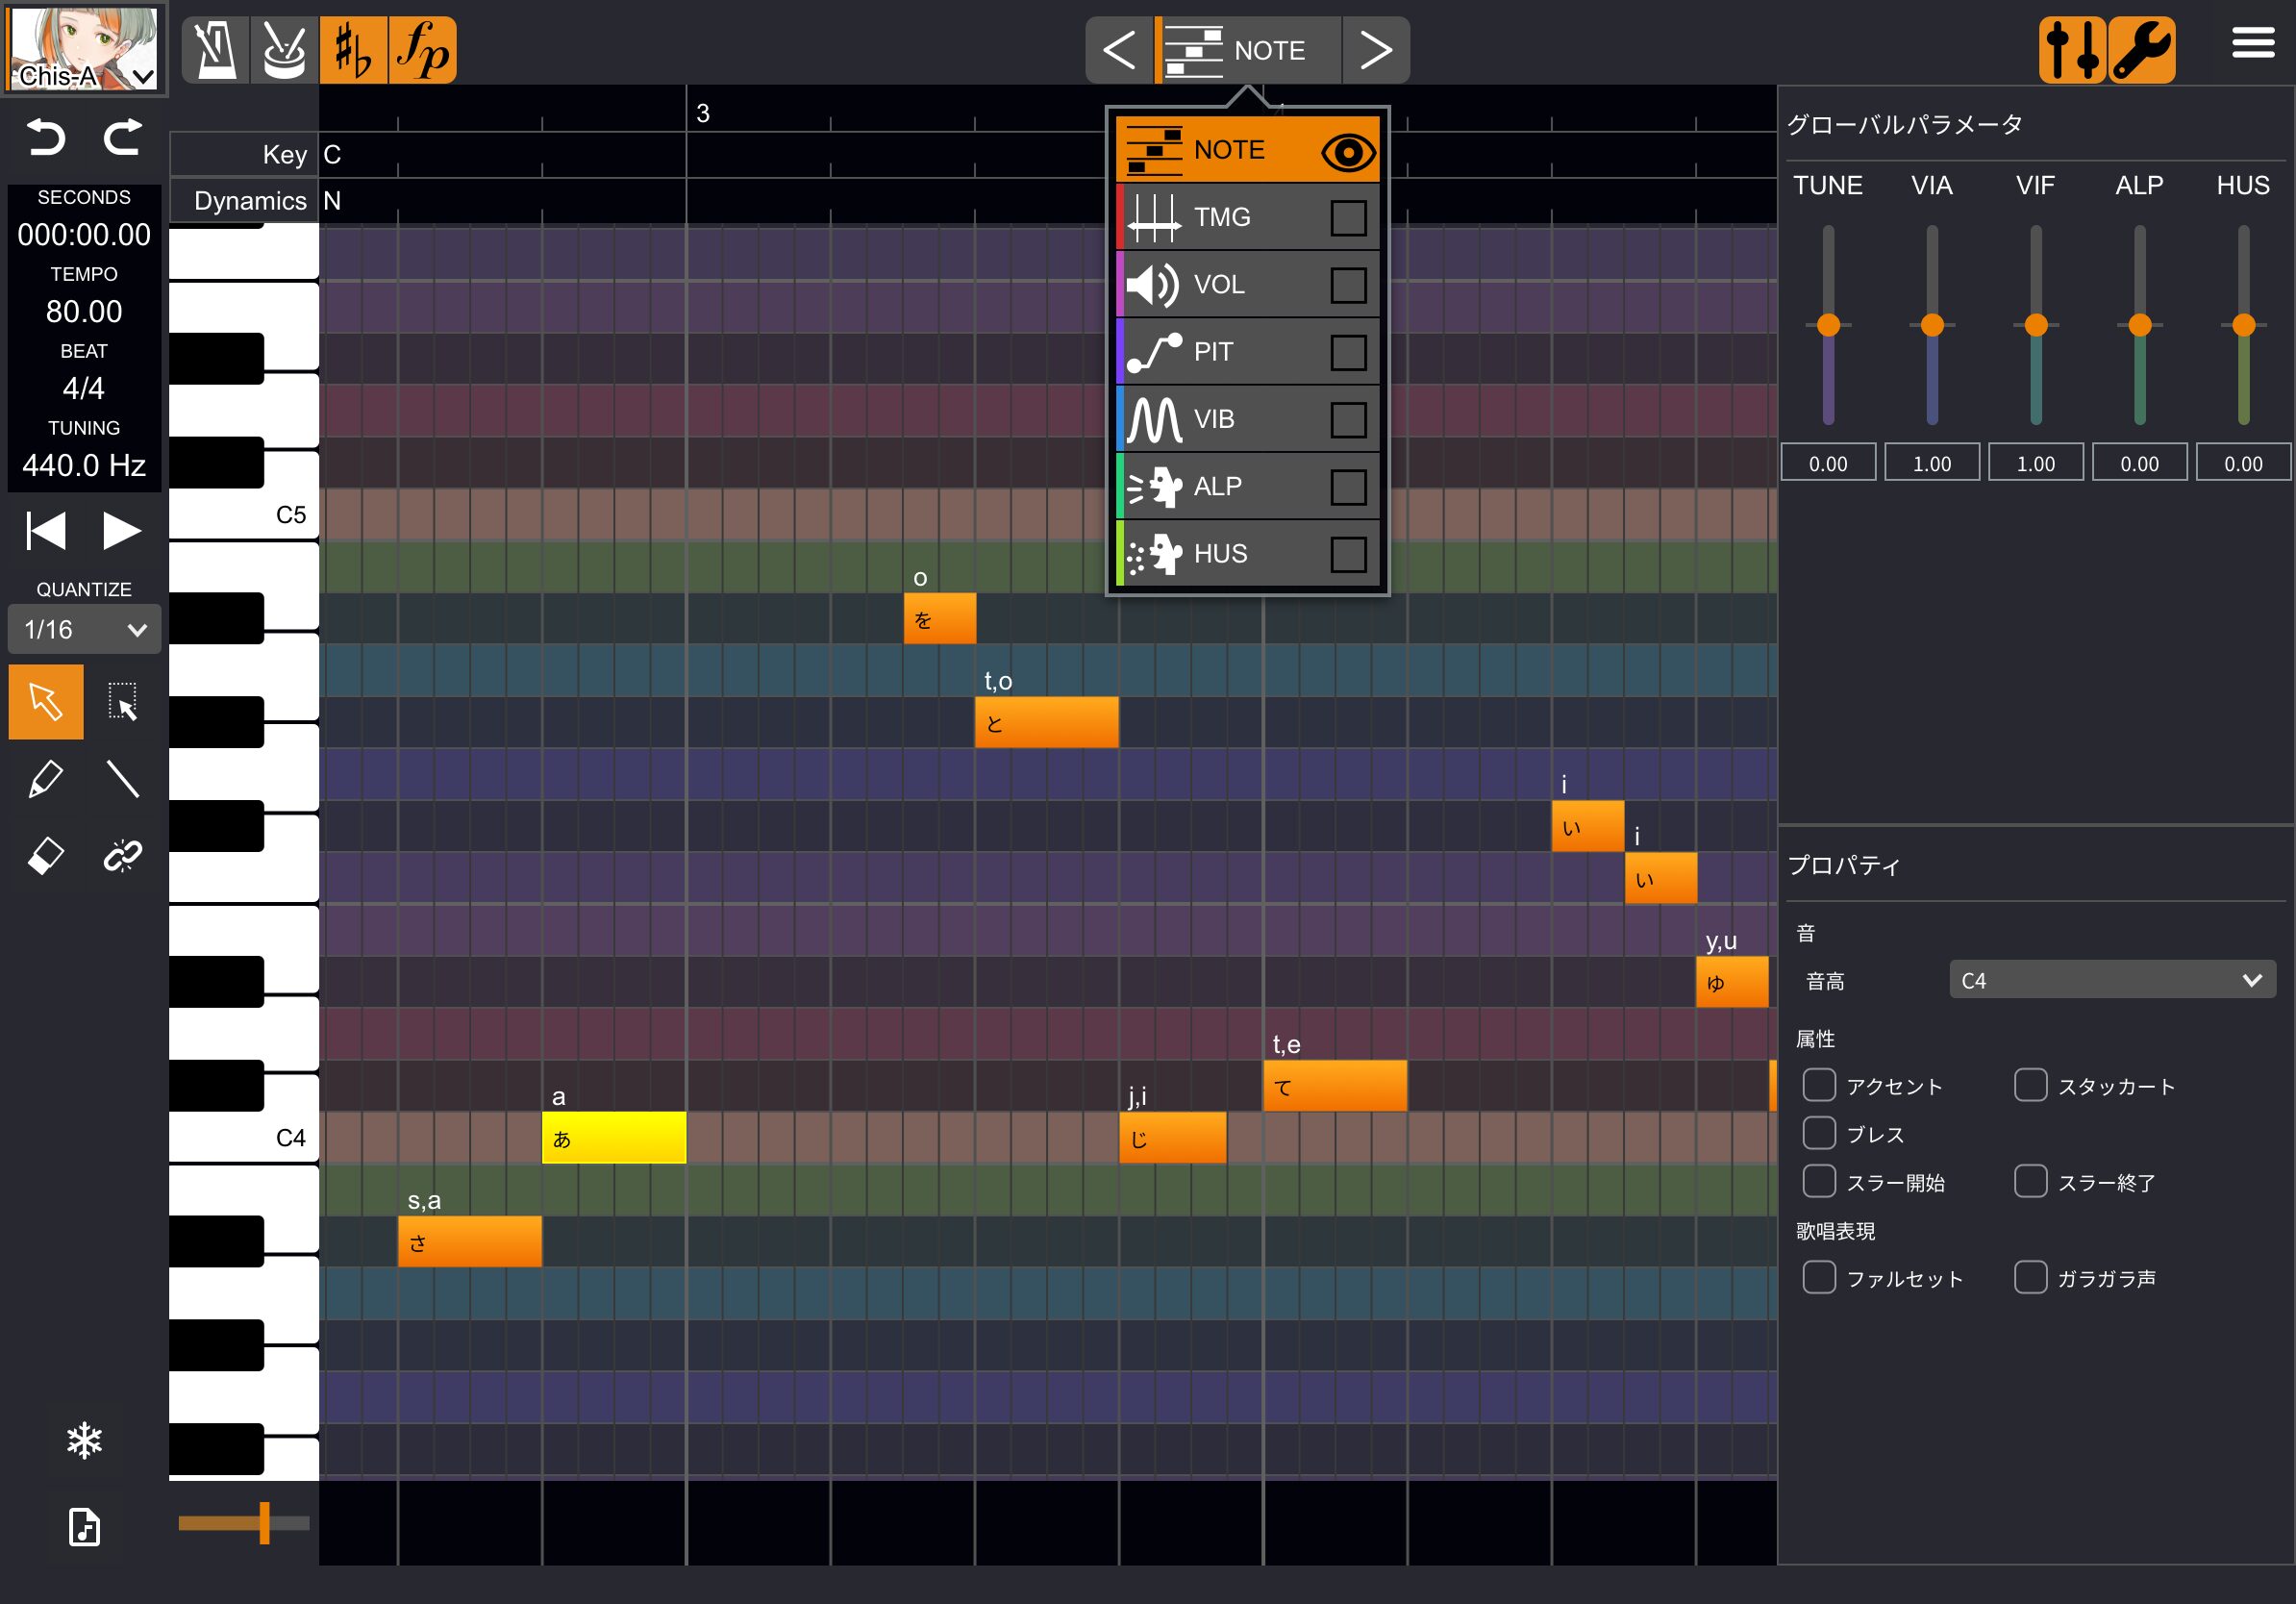Click the tuning value 440.0 Hz
Viewport: 2296px width, 1604px height.
tap(84, 465)
